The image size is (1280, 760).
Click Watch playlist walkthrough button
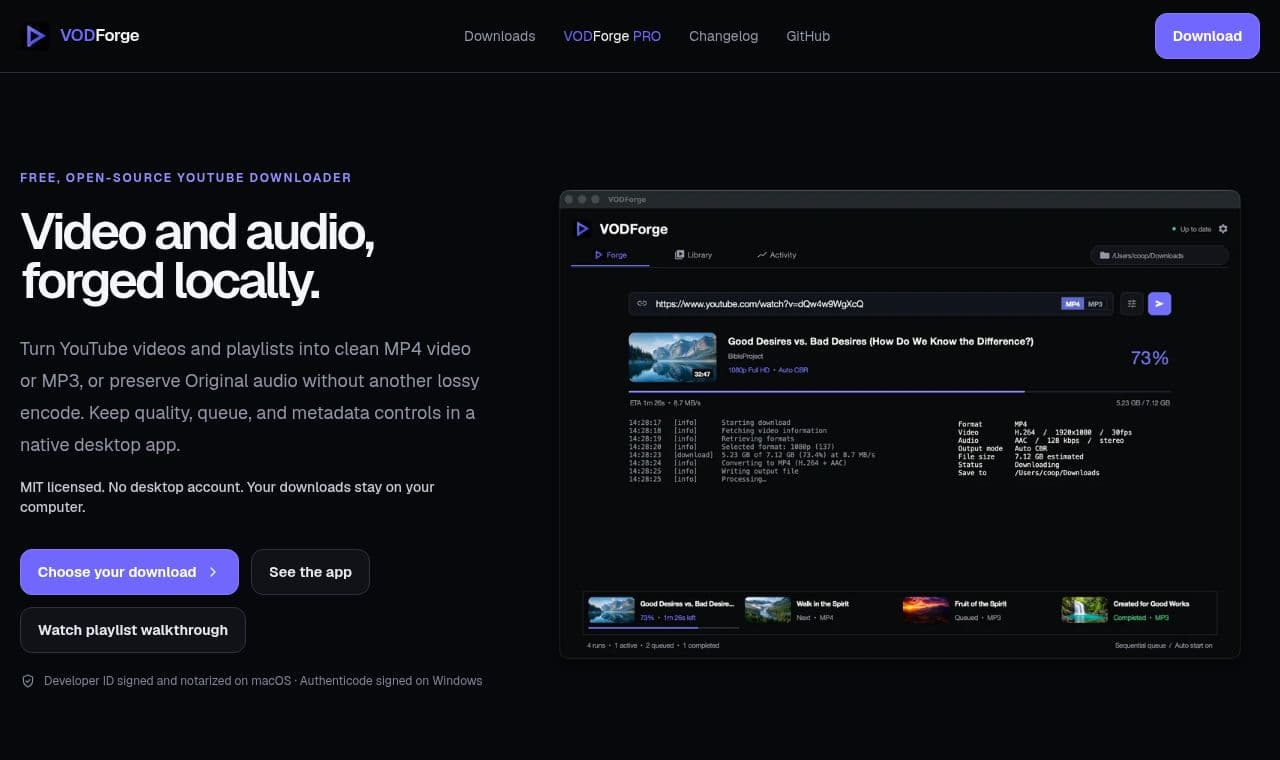(133, 630)
